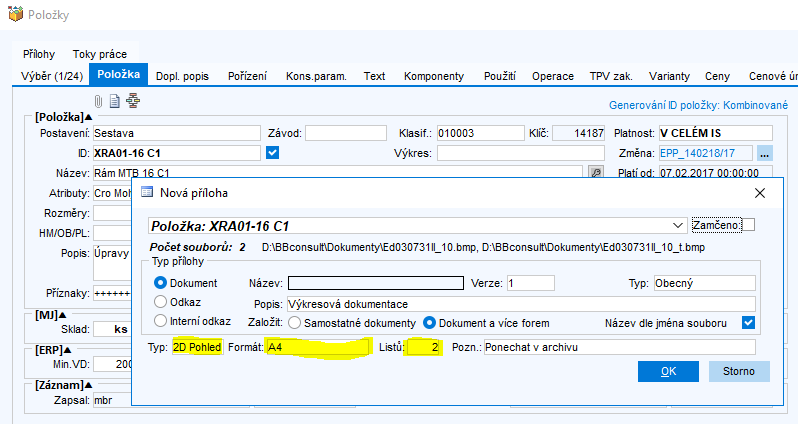The width and height of the screenshot is (798, 424).
Task: Open the Změna ellipsis browse button
Action: point(765,153)
